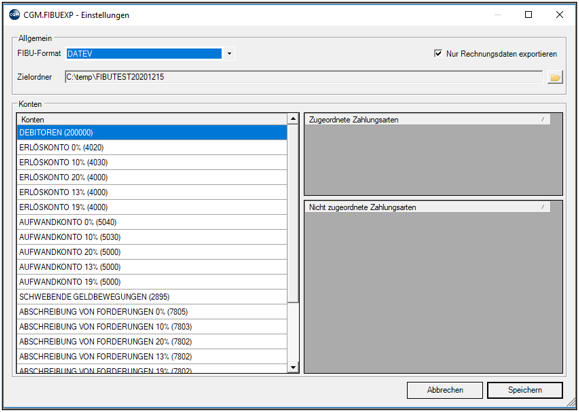Select AUFWANDKONTO 0% (5040) row

click(152, 222)
